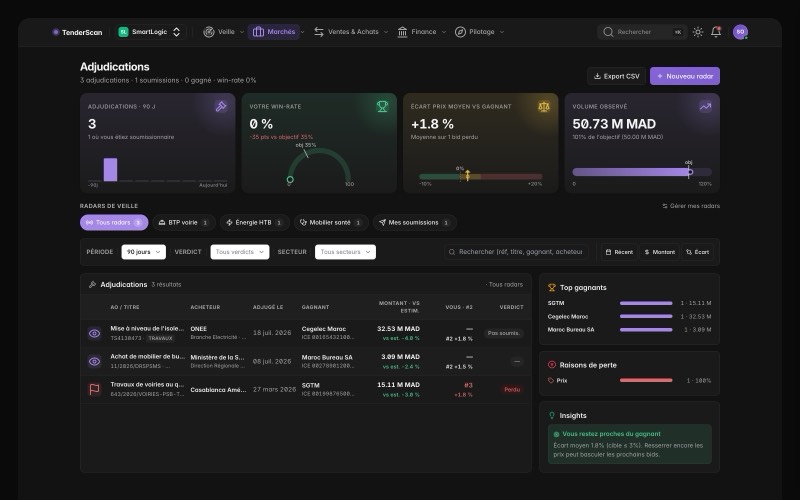This screenshot has width=800, height=500.
Task: Open the Finance menu
Action: point(421,32)
